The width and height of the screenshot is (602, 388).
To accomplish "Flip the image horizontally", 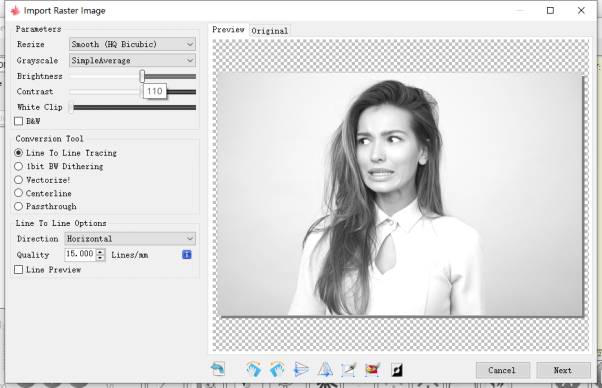I will tap(325, 370).
